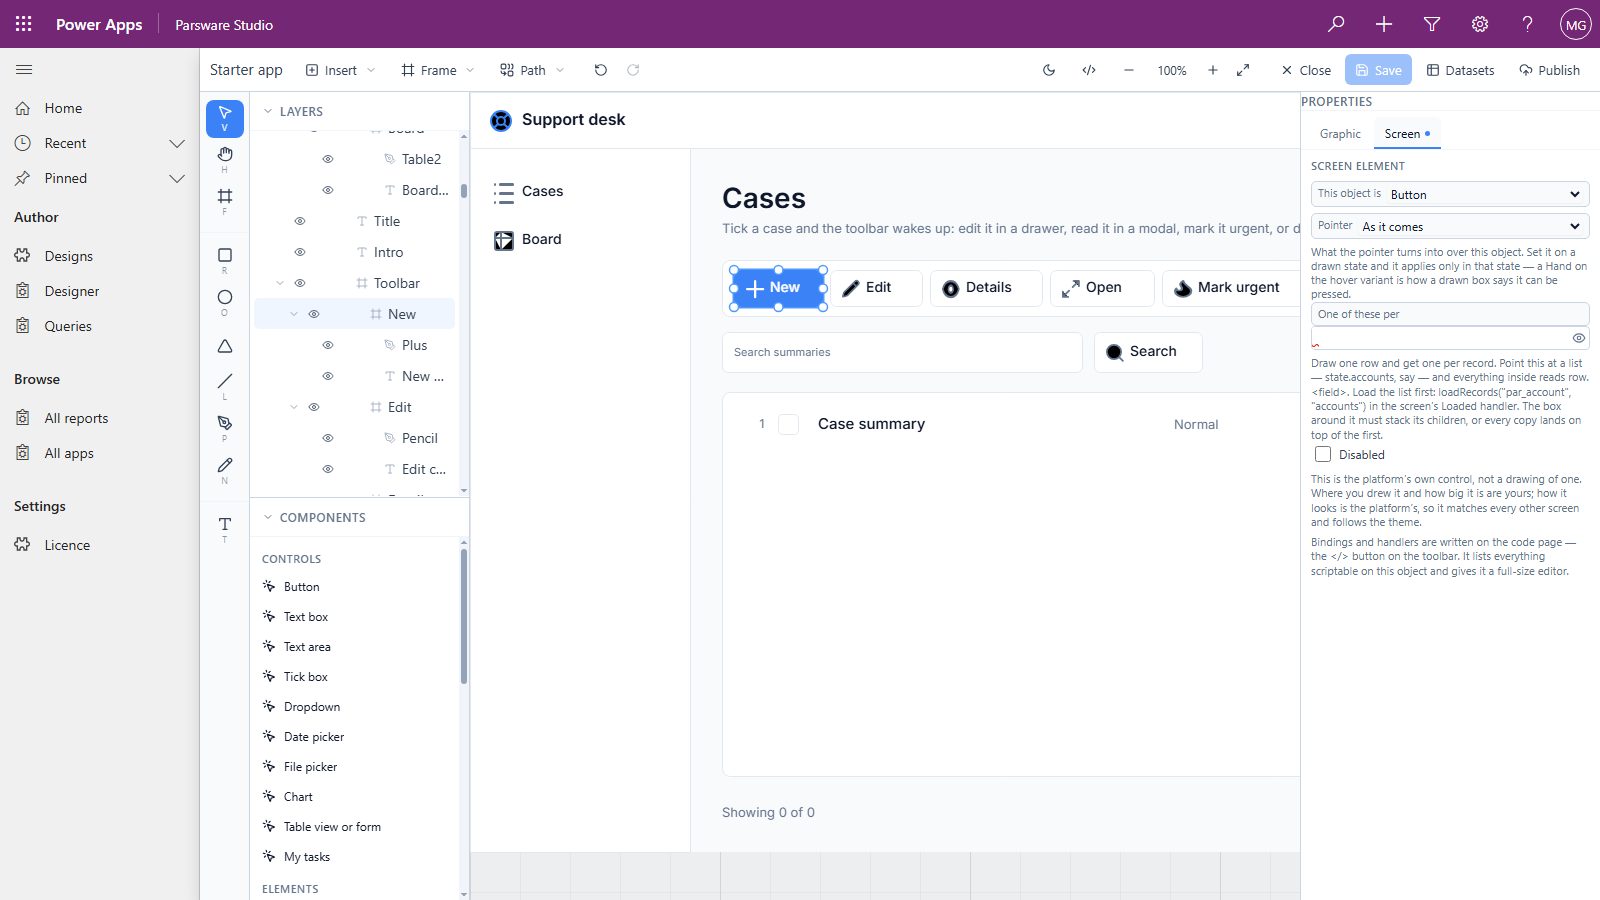Click the Publish button
The image size is (1600, 900).
1549,70
